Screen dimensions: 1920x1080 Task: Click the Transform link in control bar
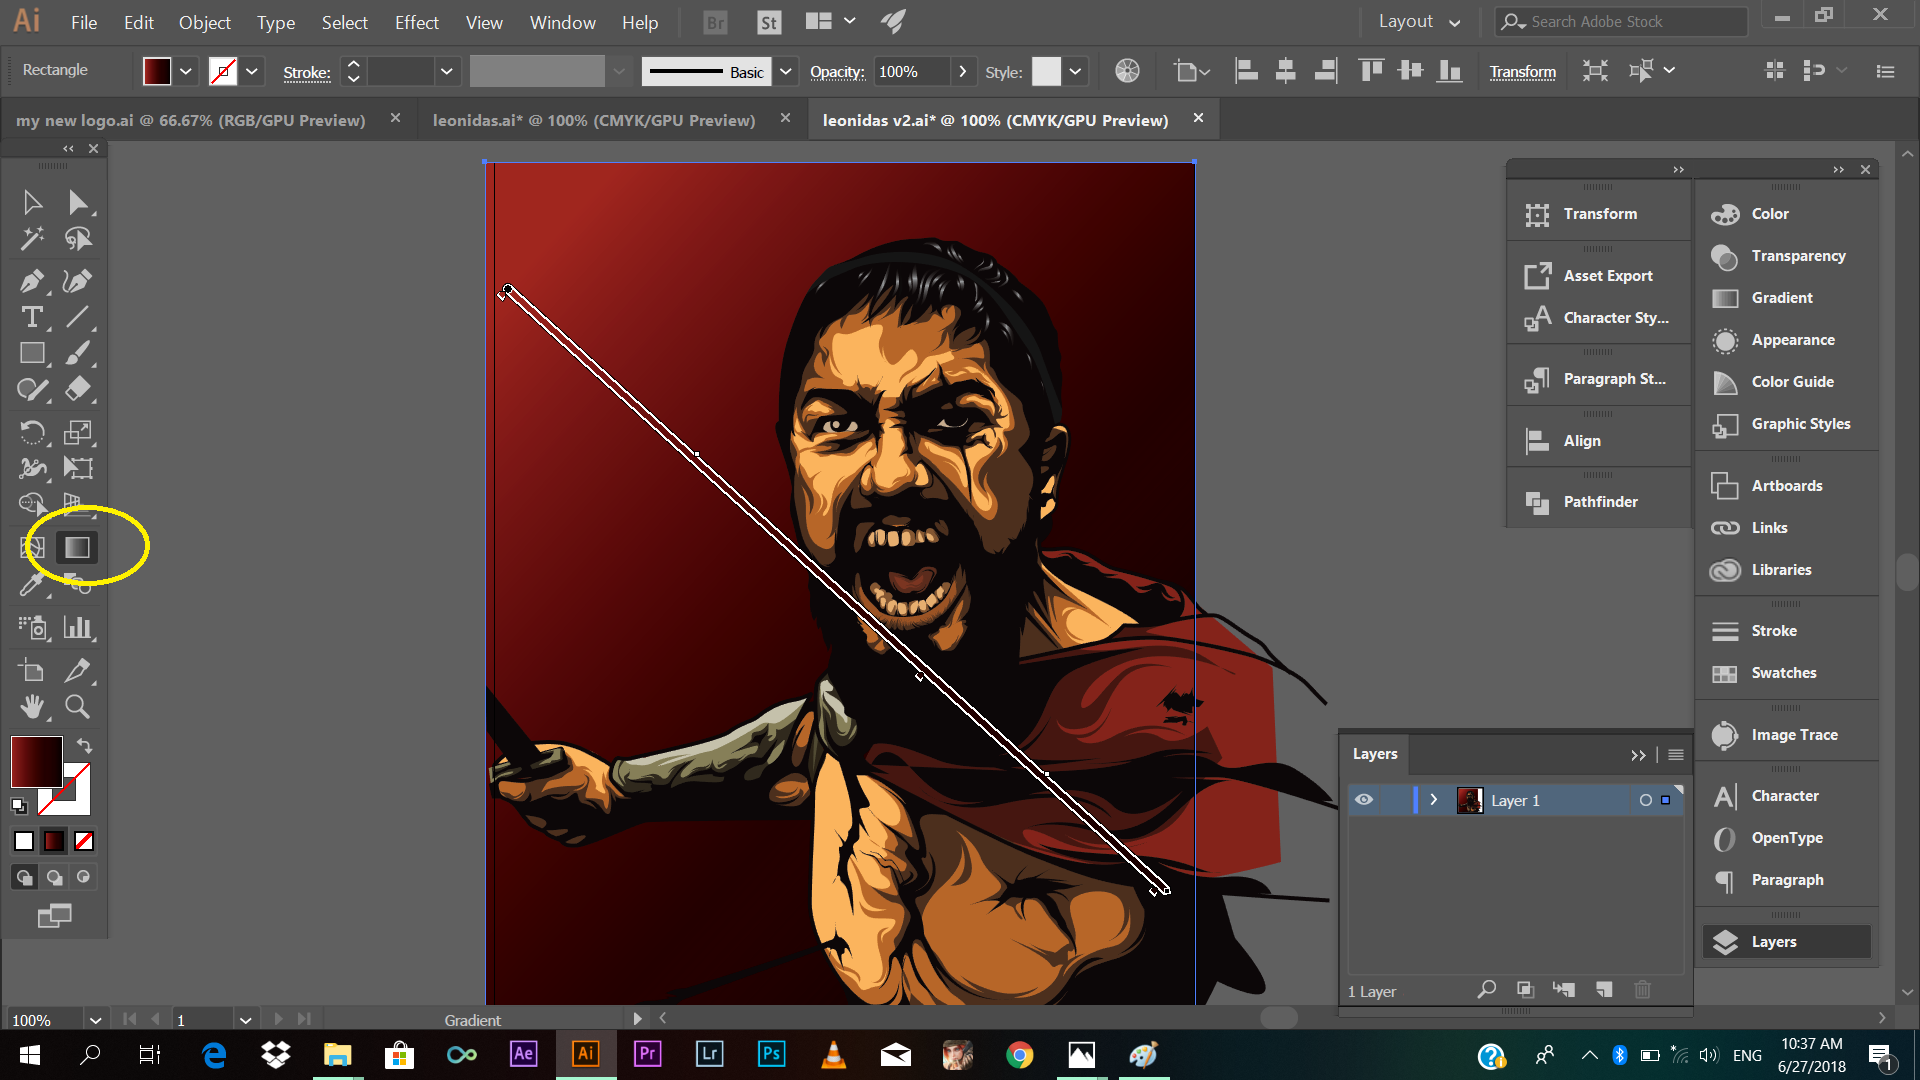pyautogui.click(x=1522, y=71)
